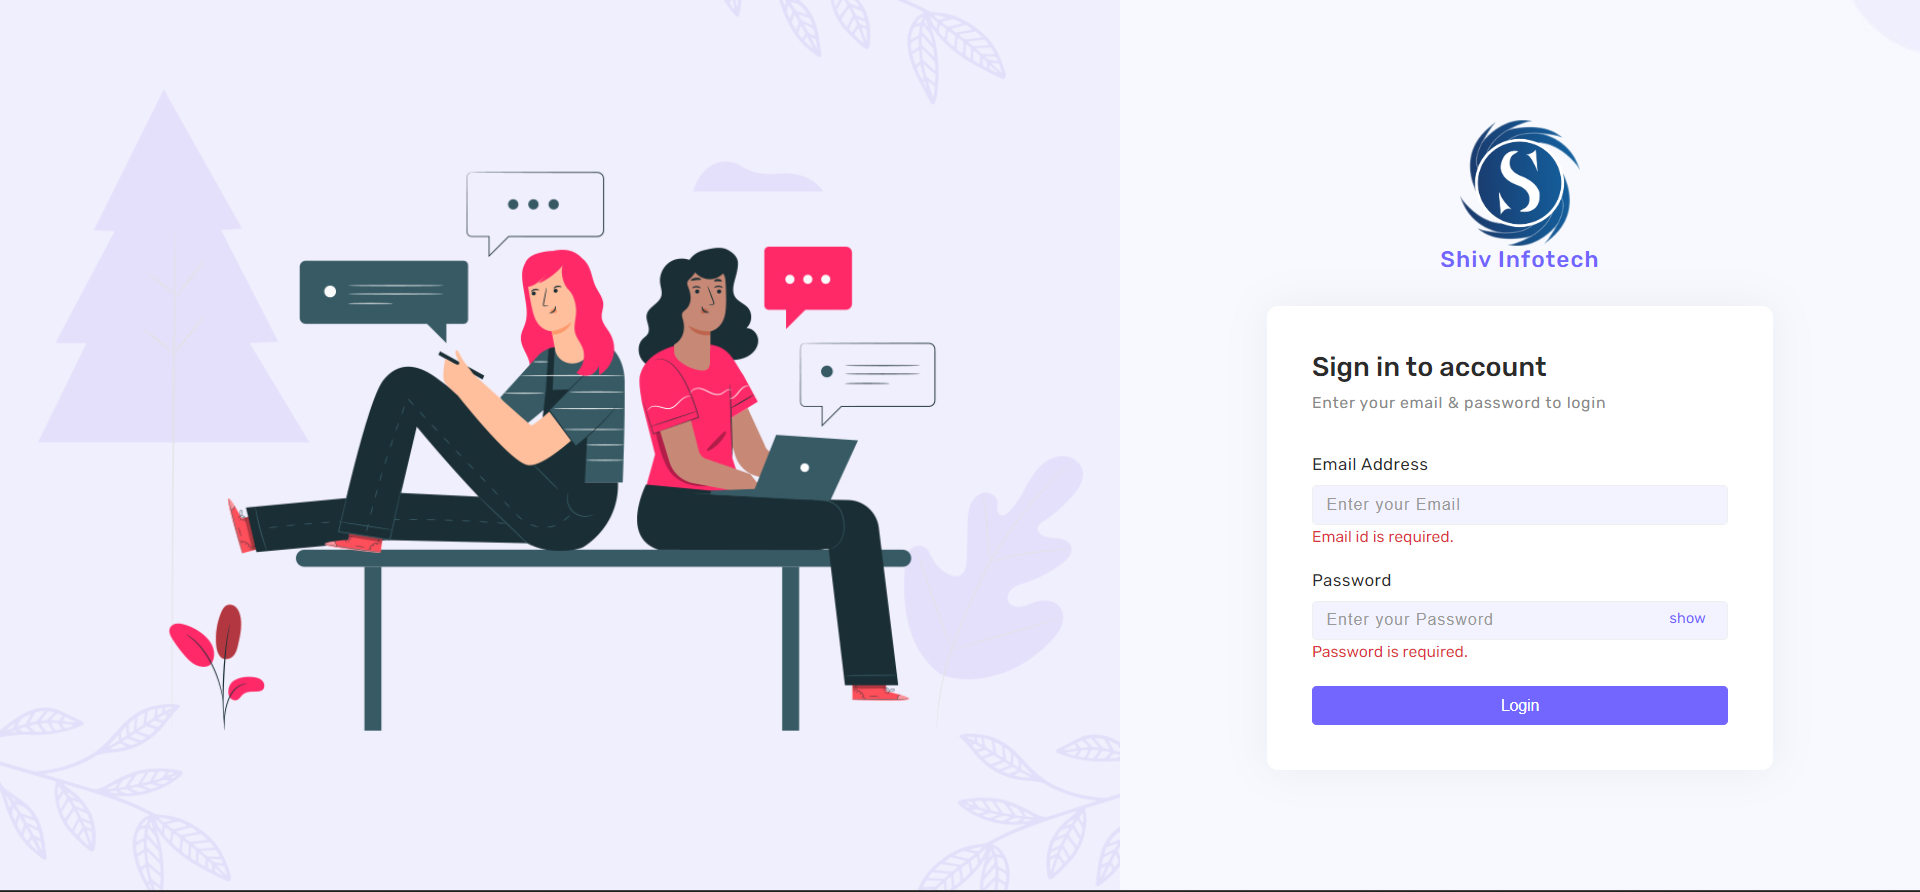Click the Enter your email & password subtitle

pyautogui.click(x=1458, y=403)
